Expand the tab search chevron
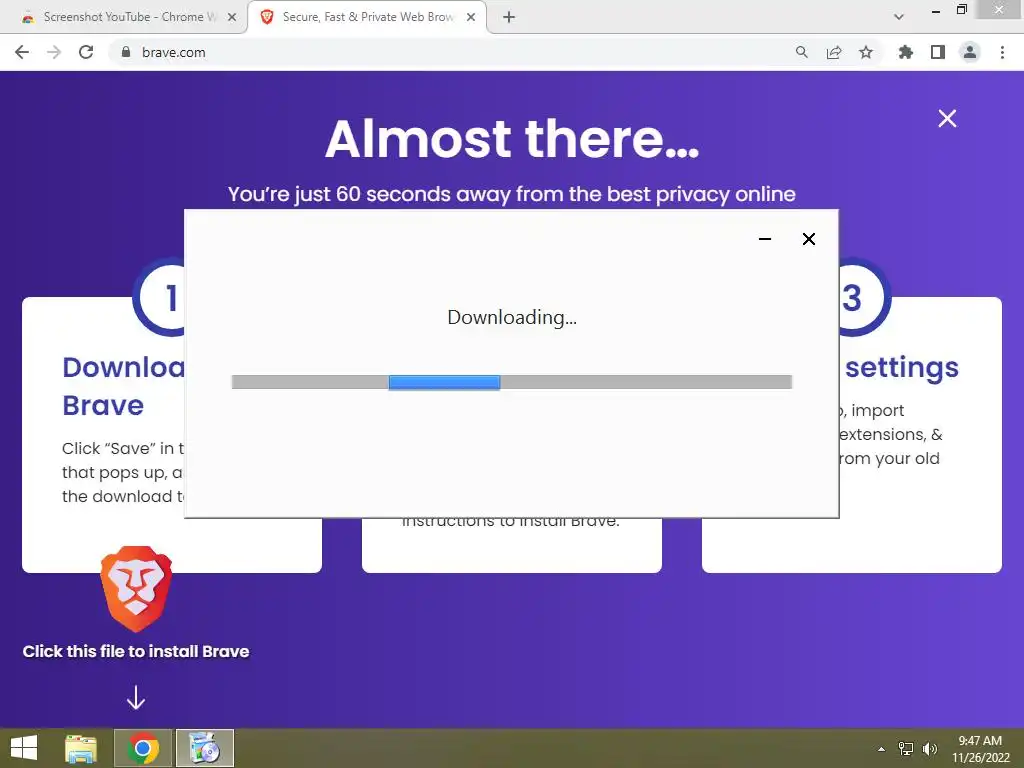1024x768 pixels. pos(899,17)
